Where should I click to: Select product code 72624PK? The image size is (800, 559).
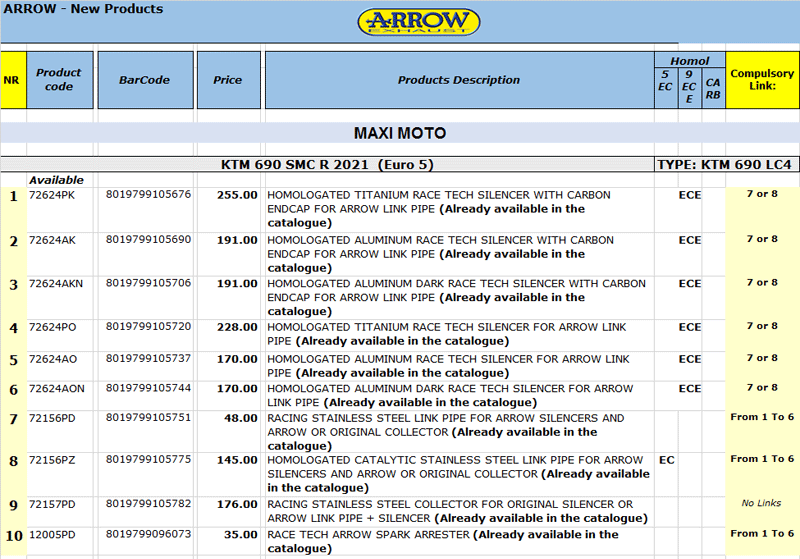pos(52,195)
